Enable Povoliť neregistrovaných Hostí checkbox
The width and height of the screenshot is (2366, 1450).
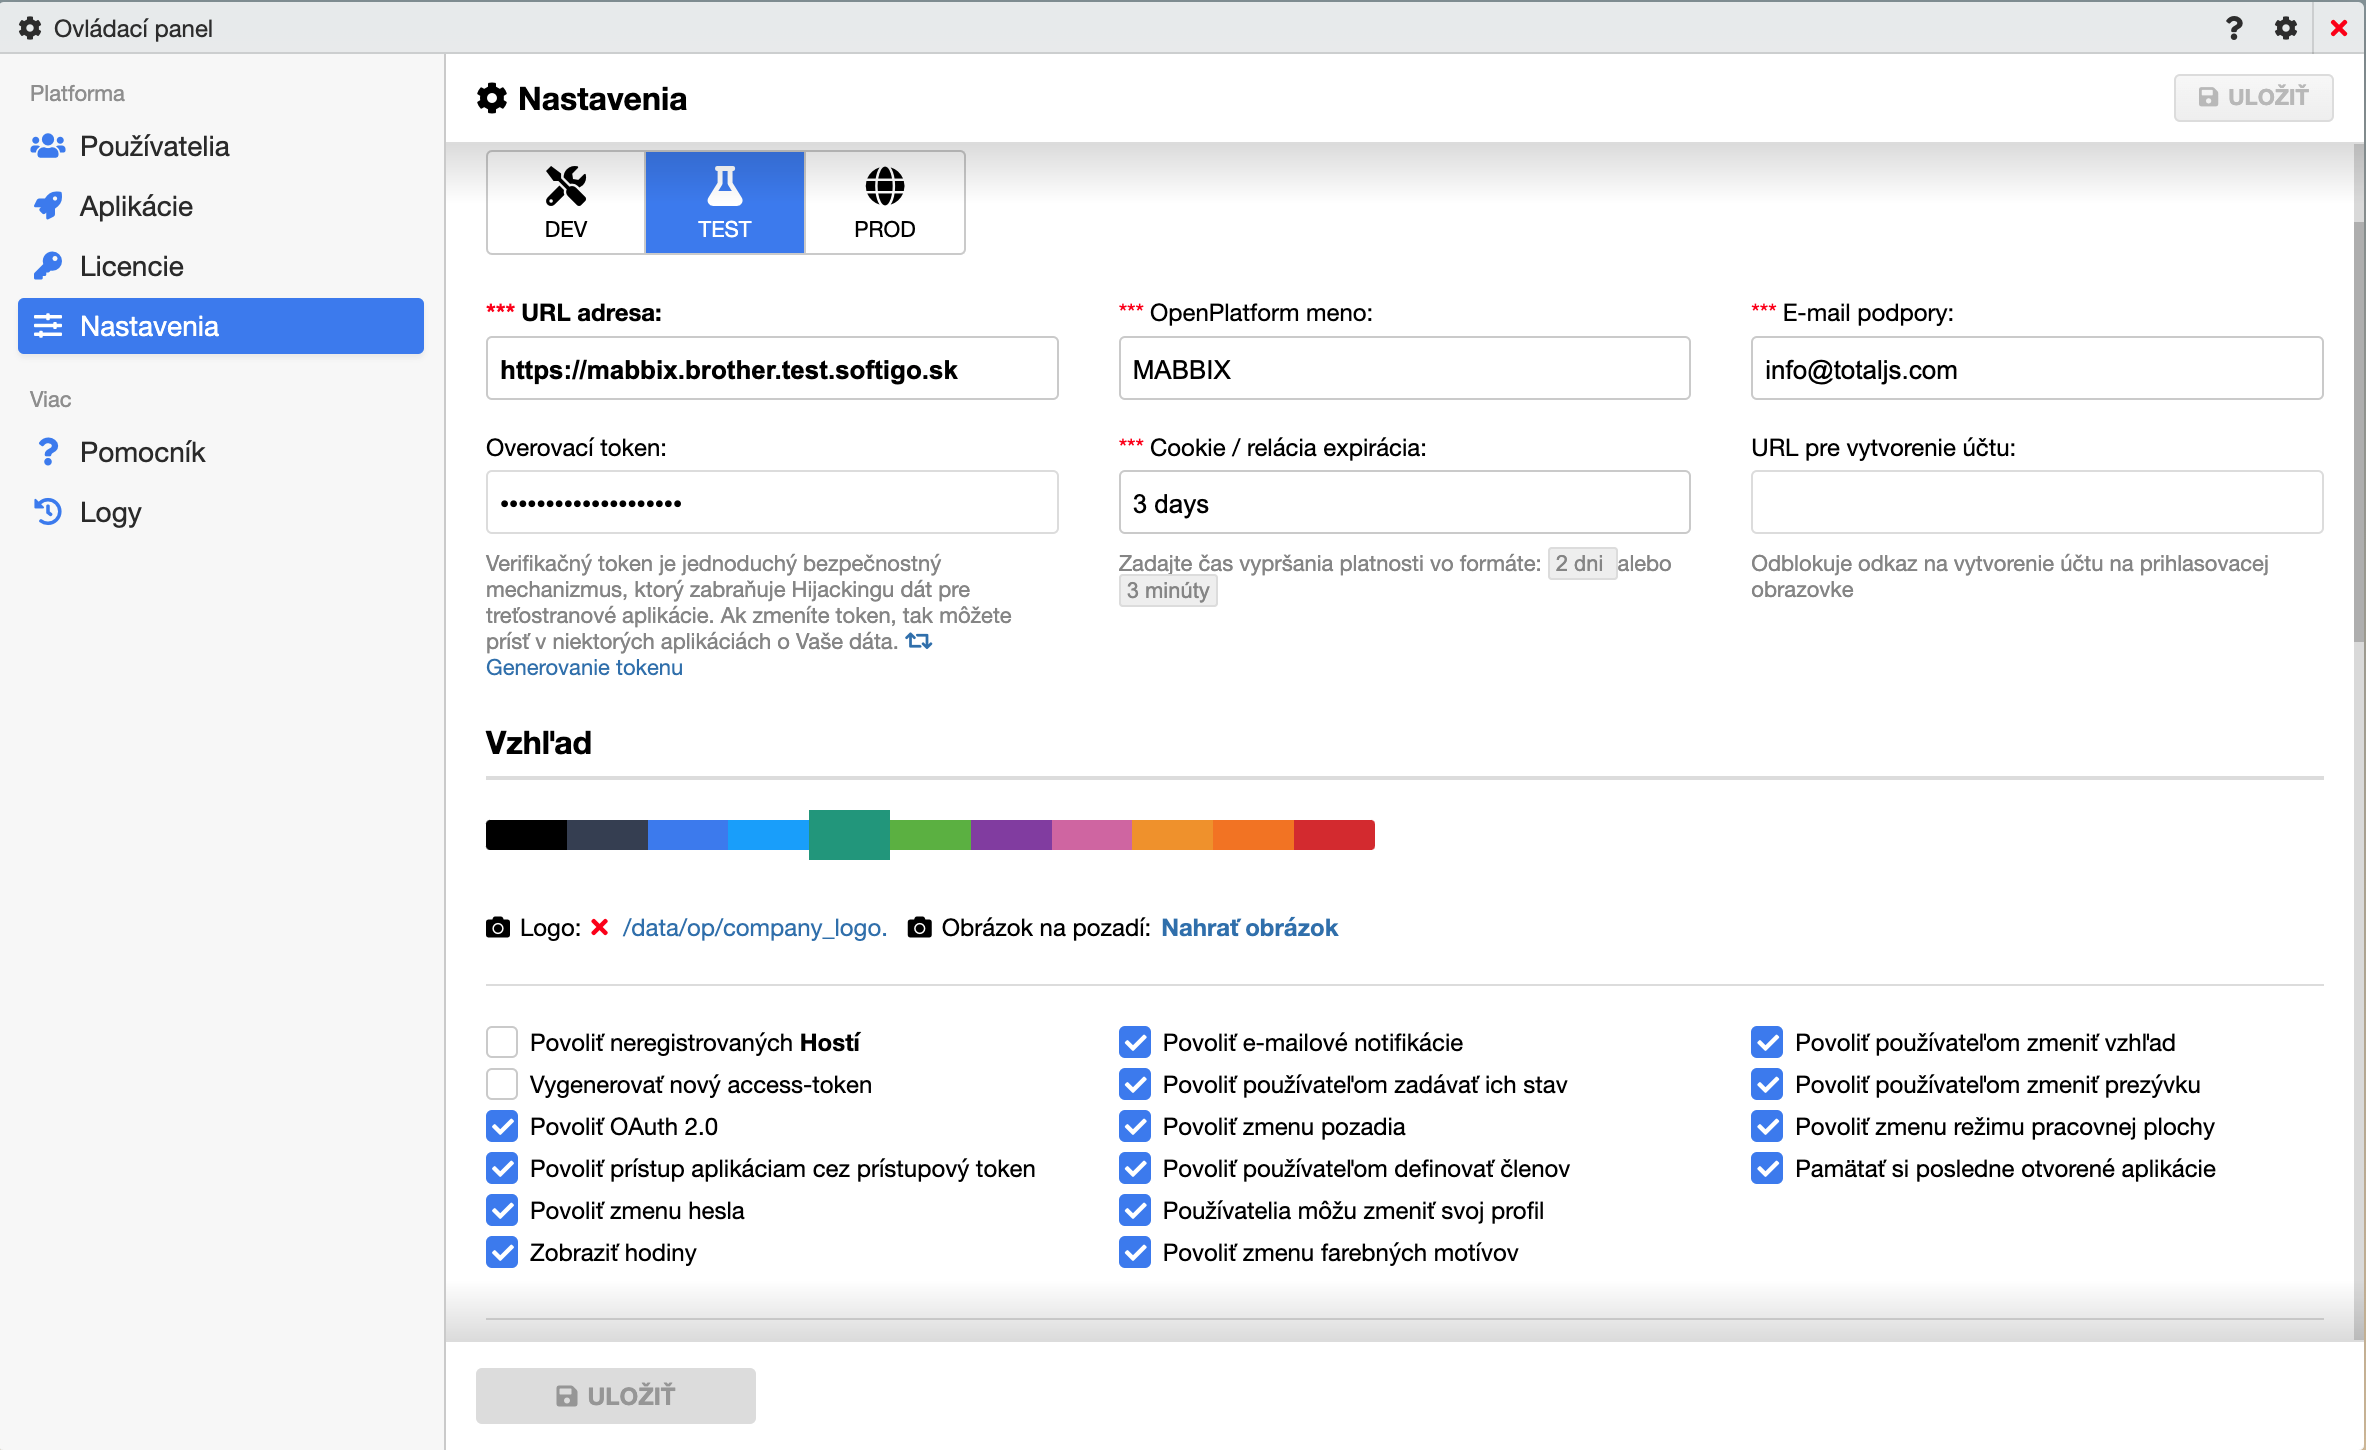502,1042
